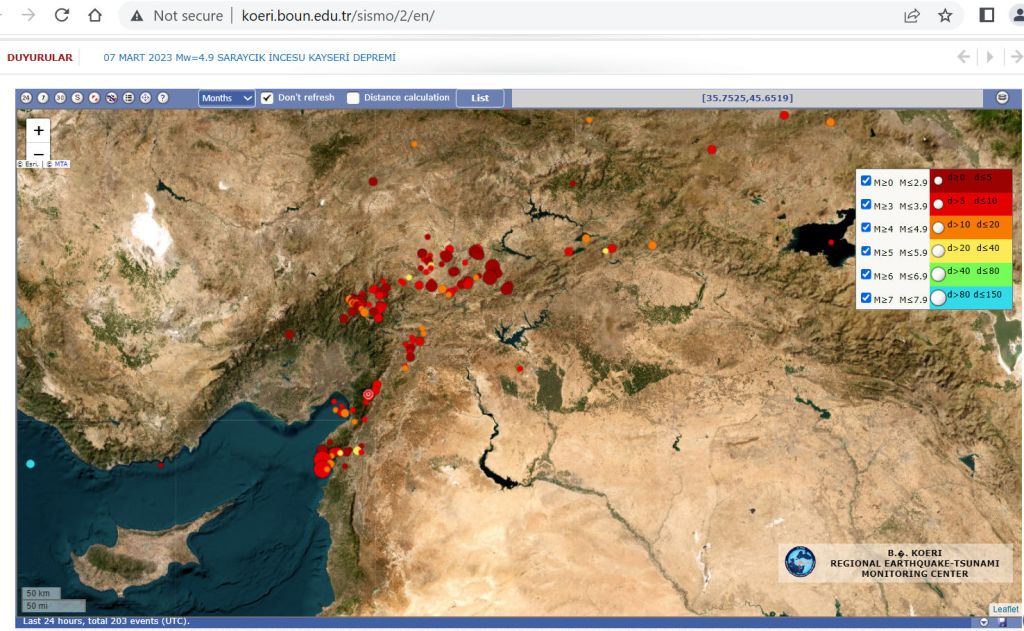Click the Leaflet attribution link
This screenshot has height=631, width=1024.
click(1005, 609)
